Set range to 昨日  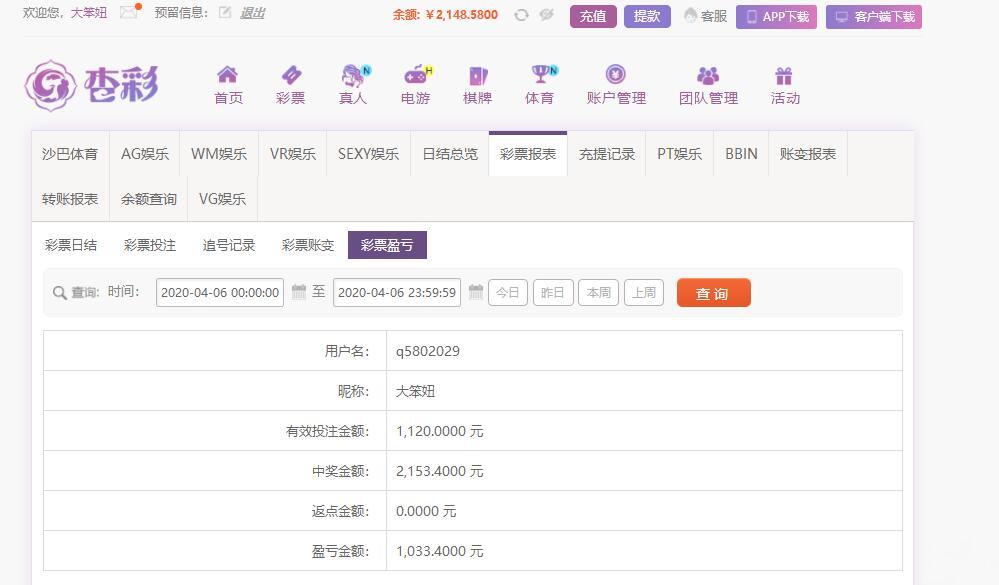(x=553, y=292)
